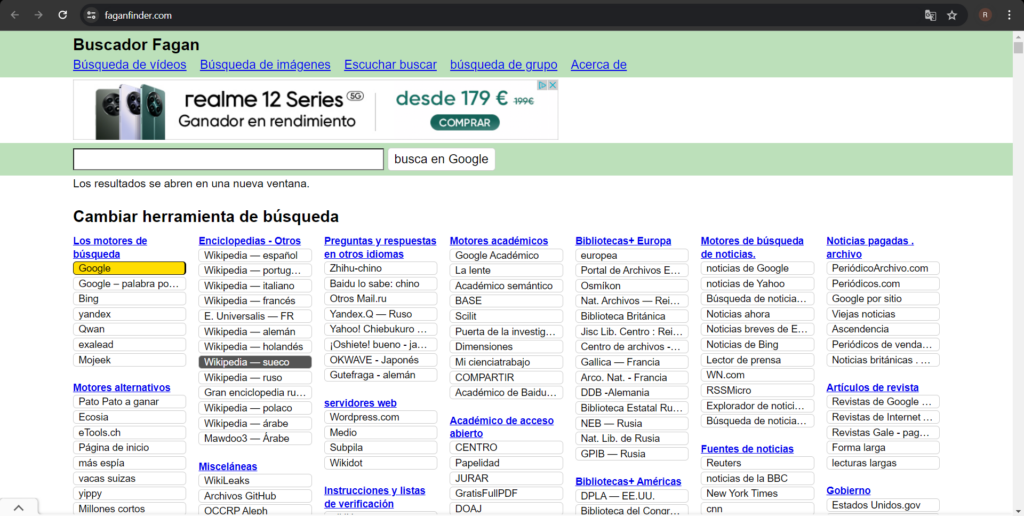Click the realme 12 Series ad banner

coord(315,110)
